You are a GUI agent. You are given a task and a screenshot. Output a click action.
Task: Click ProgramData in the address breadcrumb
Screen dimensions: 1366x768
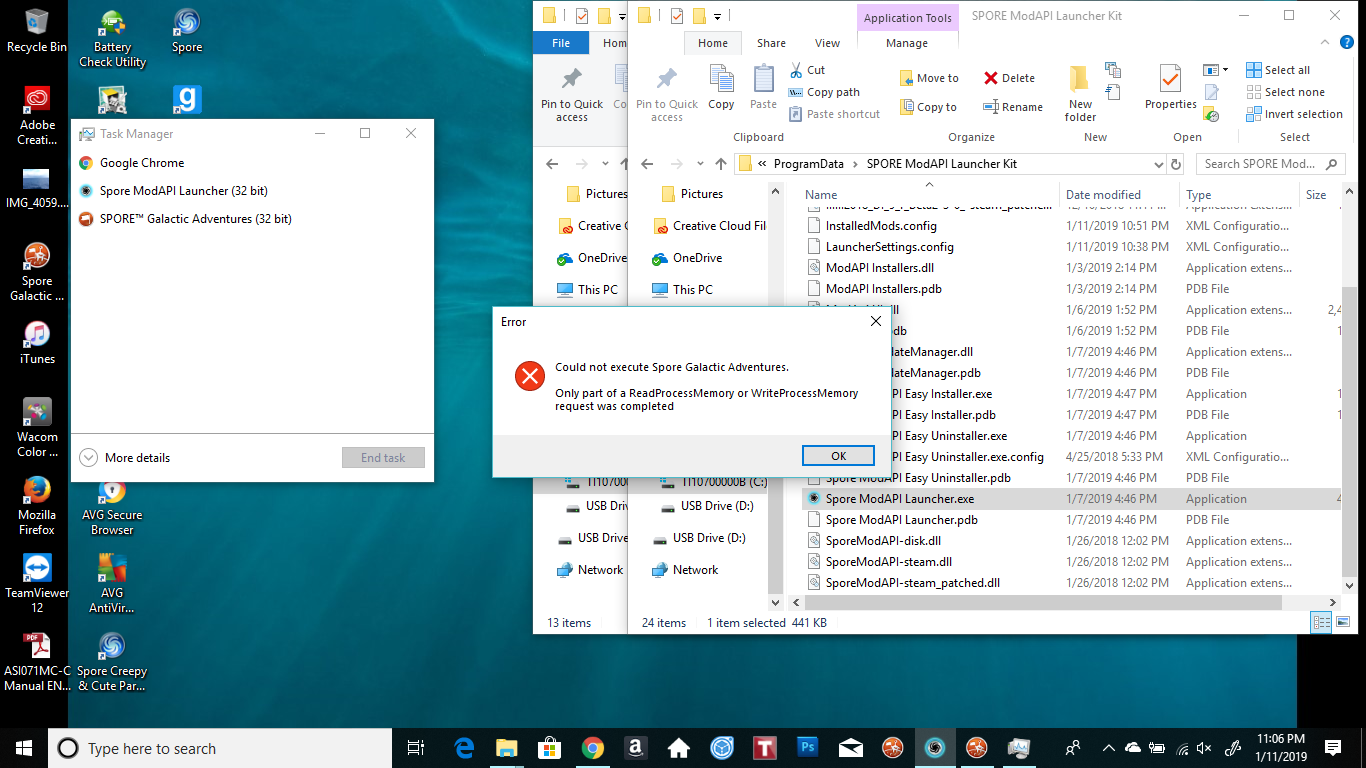point(808,164)
